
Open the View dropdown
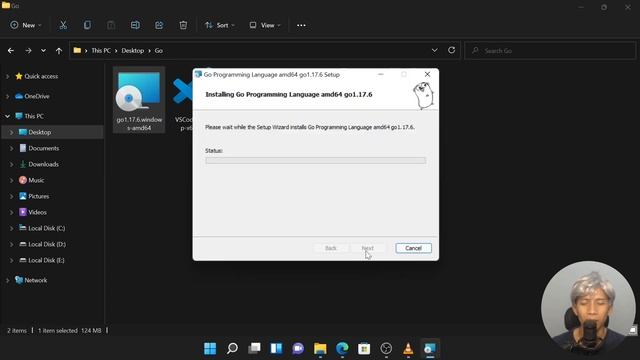click(265, 25)
